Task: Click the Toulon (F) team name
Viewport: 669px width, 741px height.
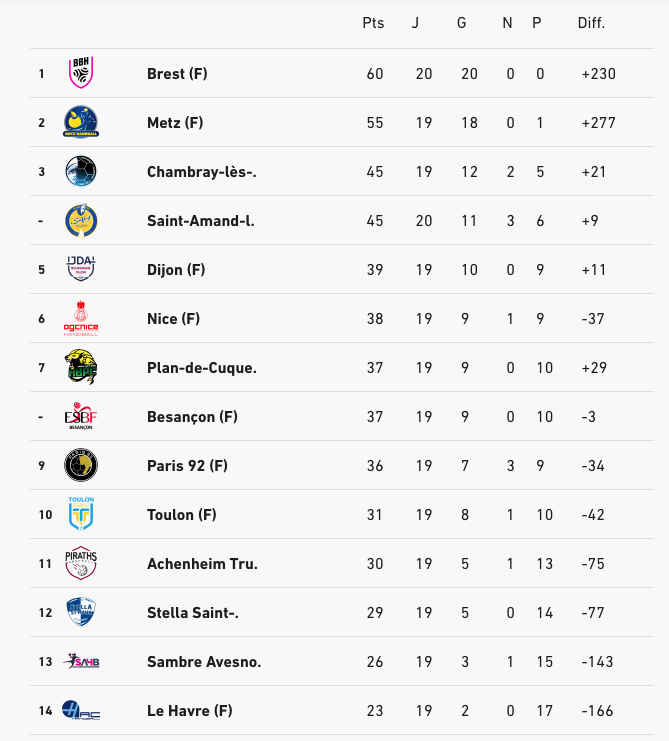Action: click(x=182, y=514)
